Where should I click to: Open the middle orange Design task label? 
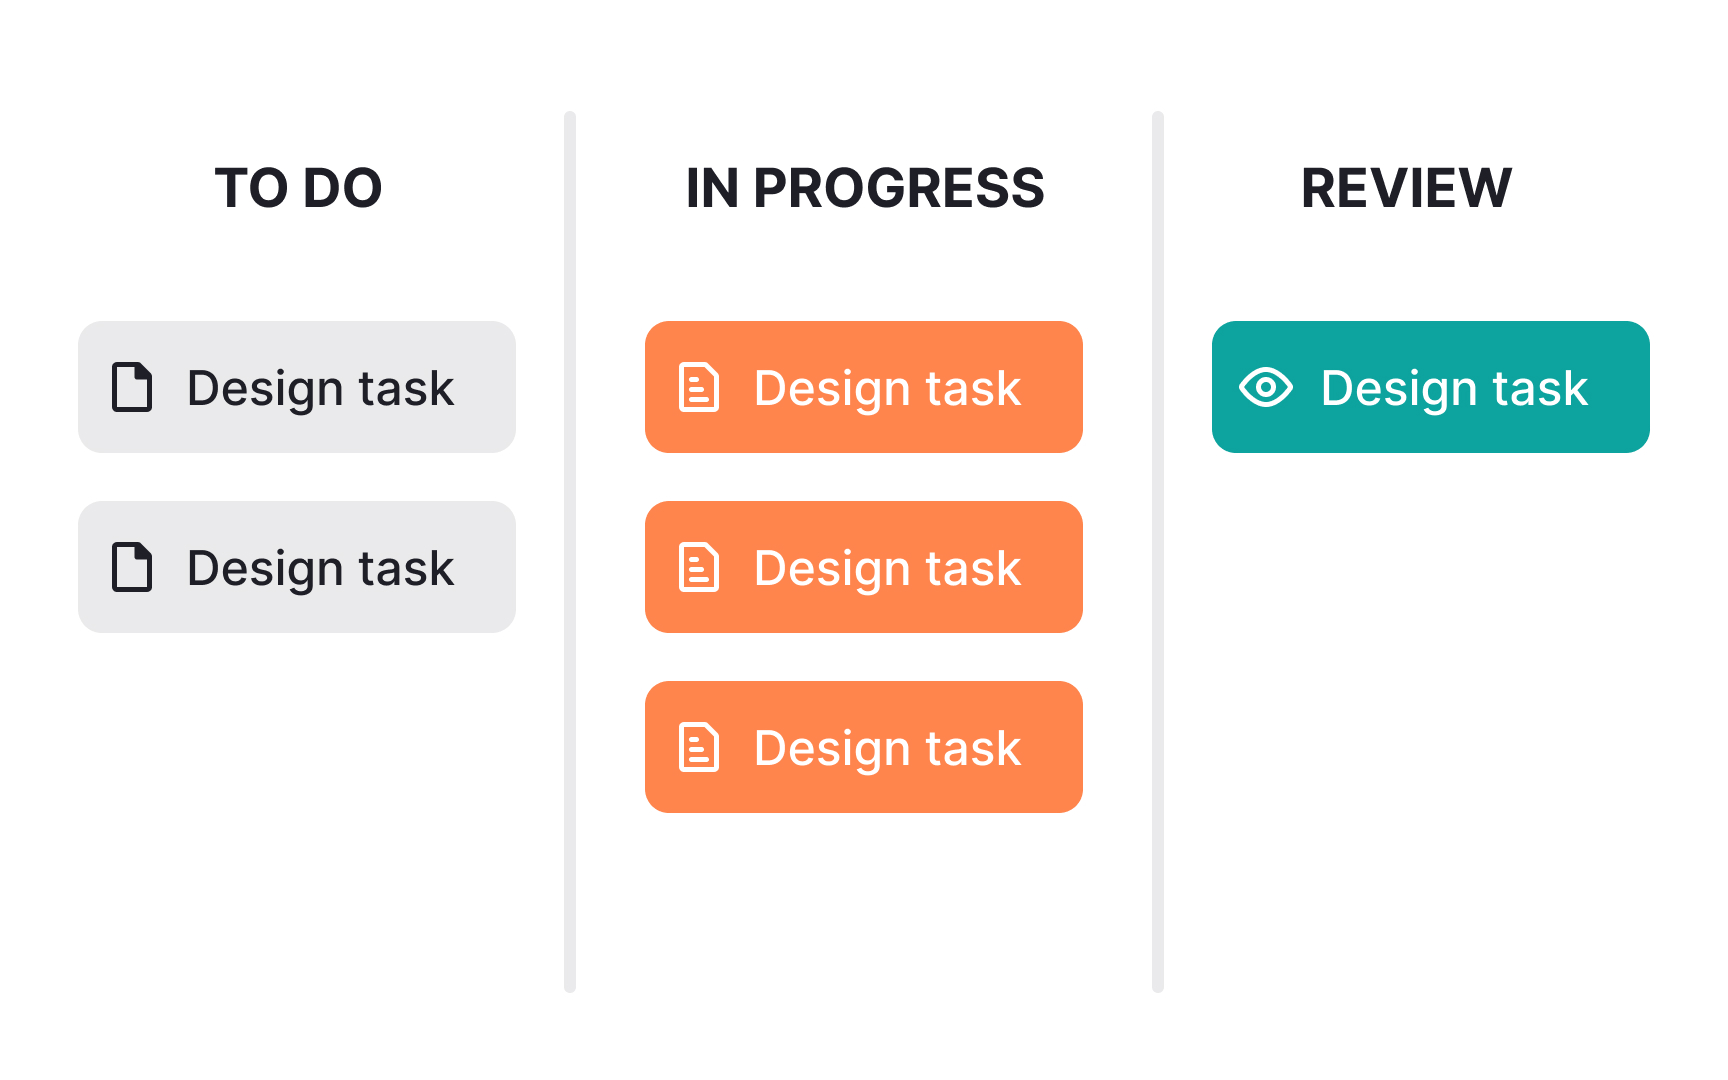(887, 568)
